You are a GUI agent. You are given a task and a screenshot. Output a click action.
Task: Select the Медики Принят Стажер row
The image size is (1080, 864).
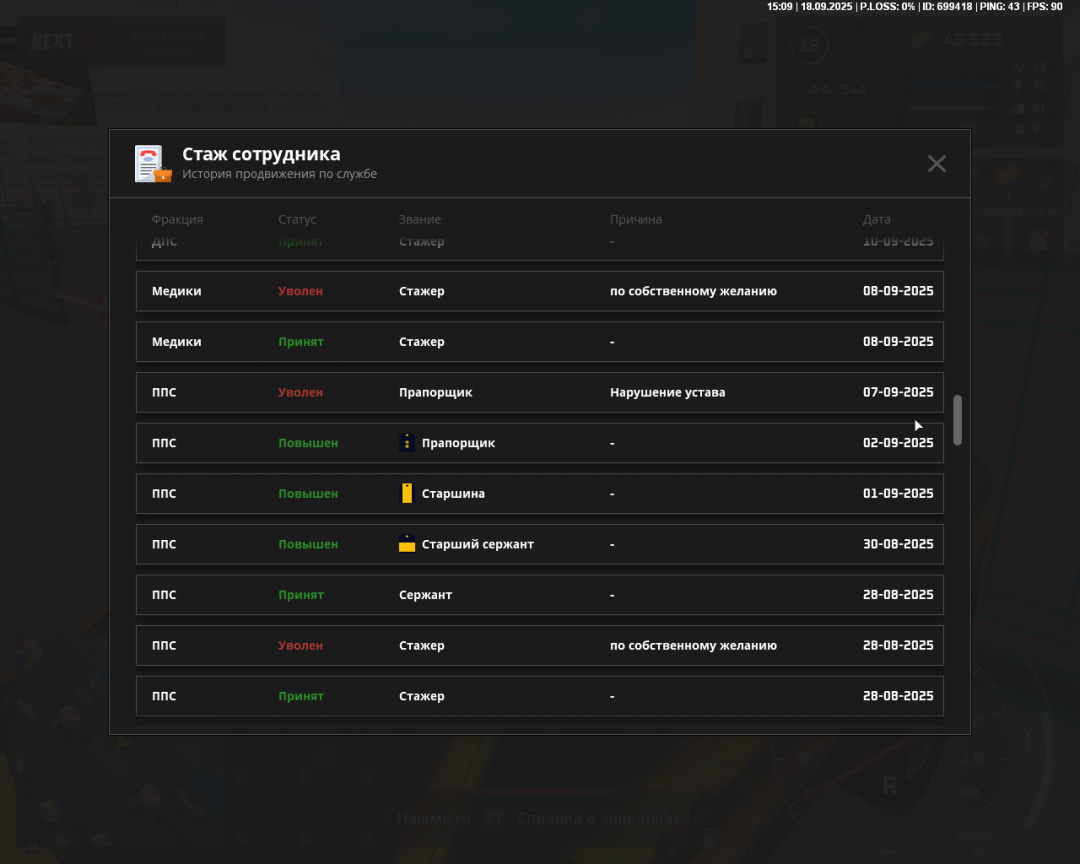(x=540, y=342)
